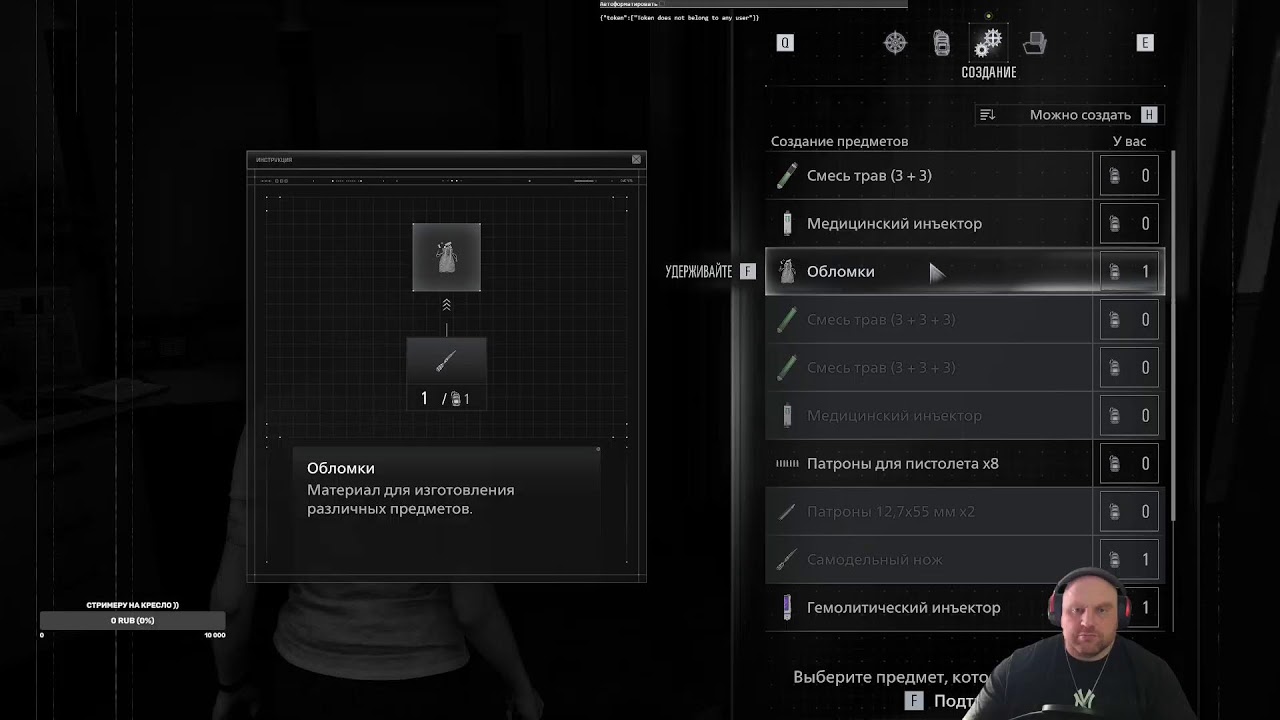Open the files folder tab icon
Screen dimensions: 1280x720
[x=1035, y=43]
